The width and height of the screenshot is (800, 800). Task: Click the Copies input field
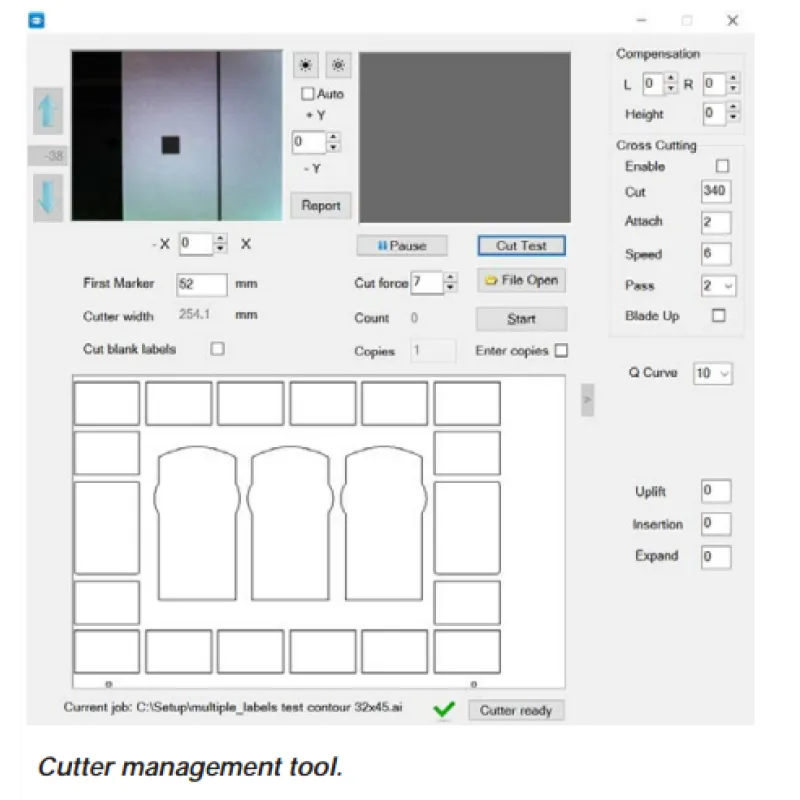(x=433, y=351)
